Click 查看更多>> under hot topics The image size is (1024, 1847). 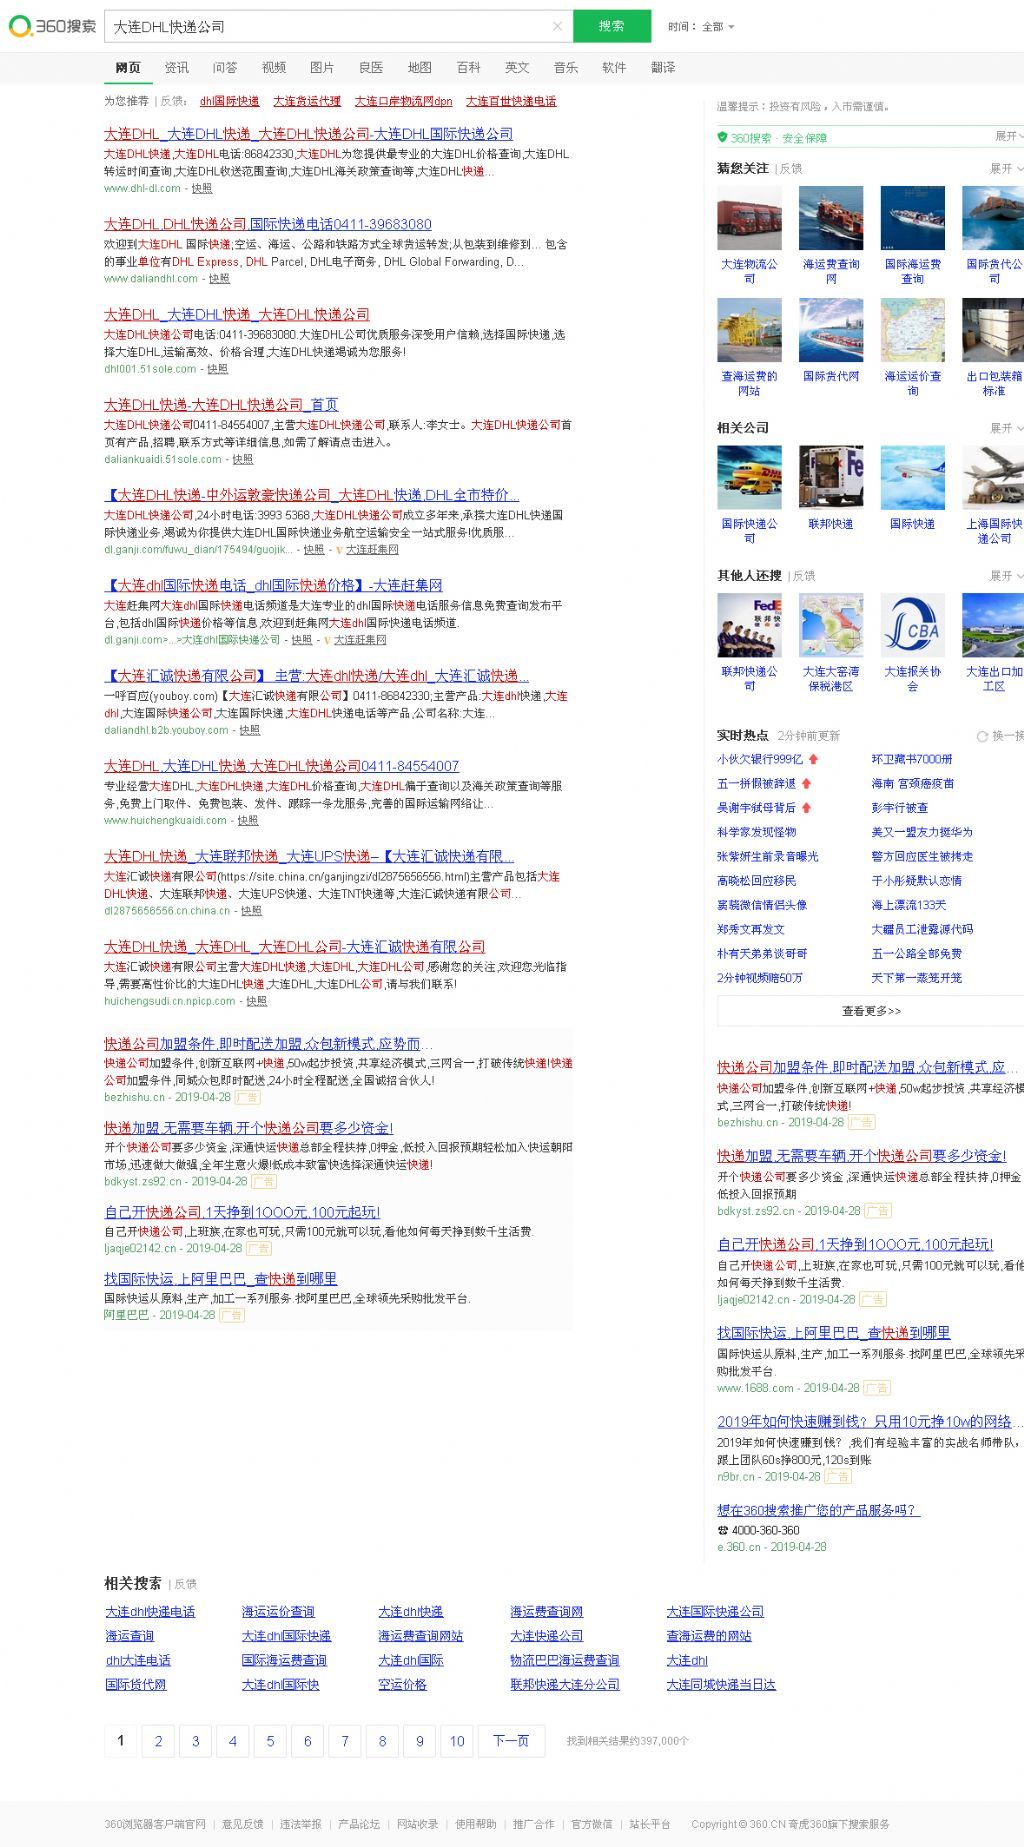(870, 1011)
